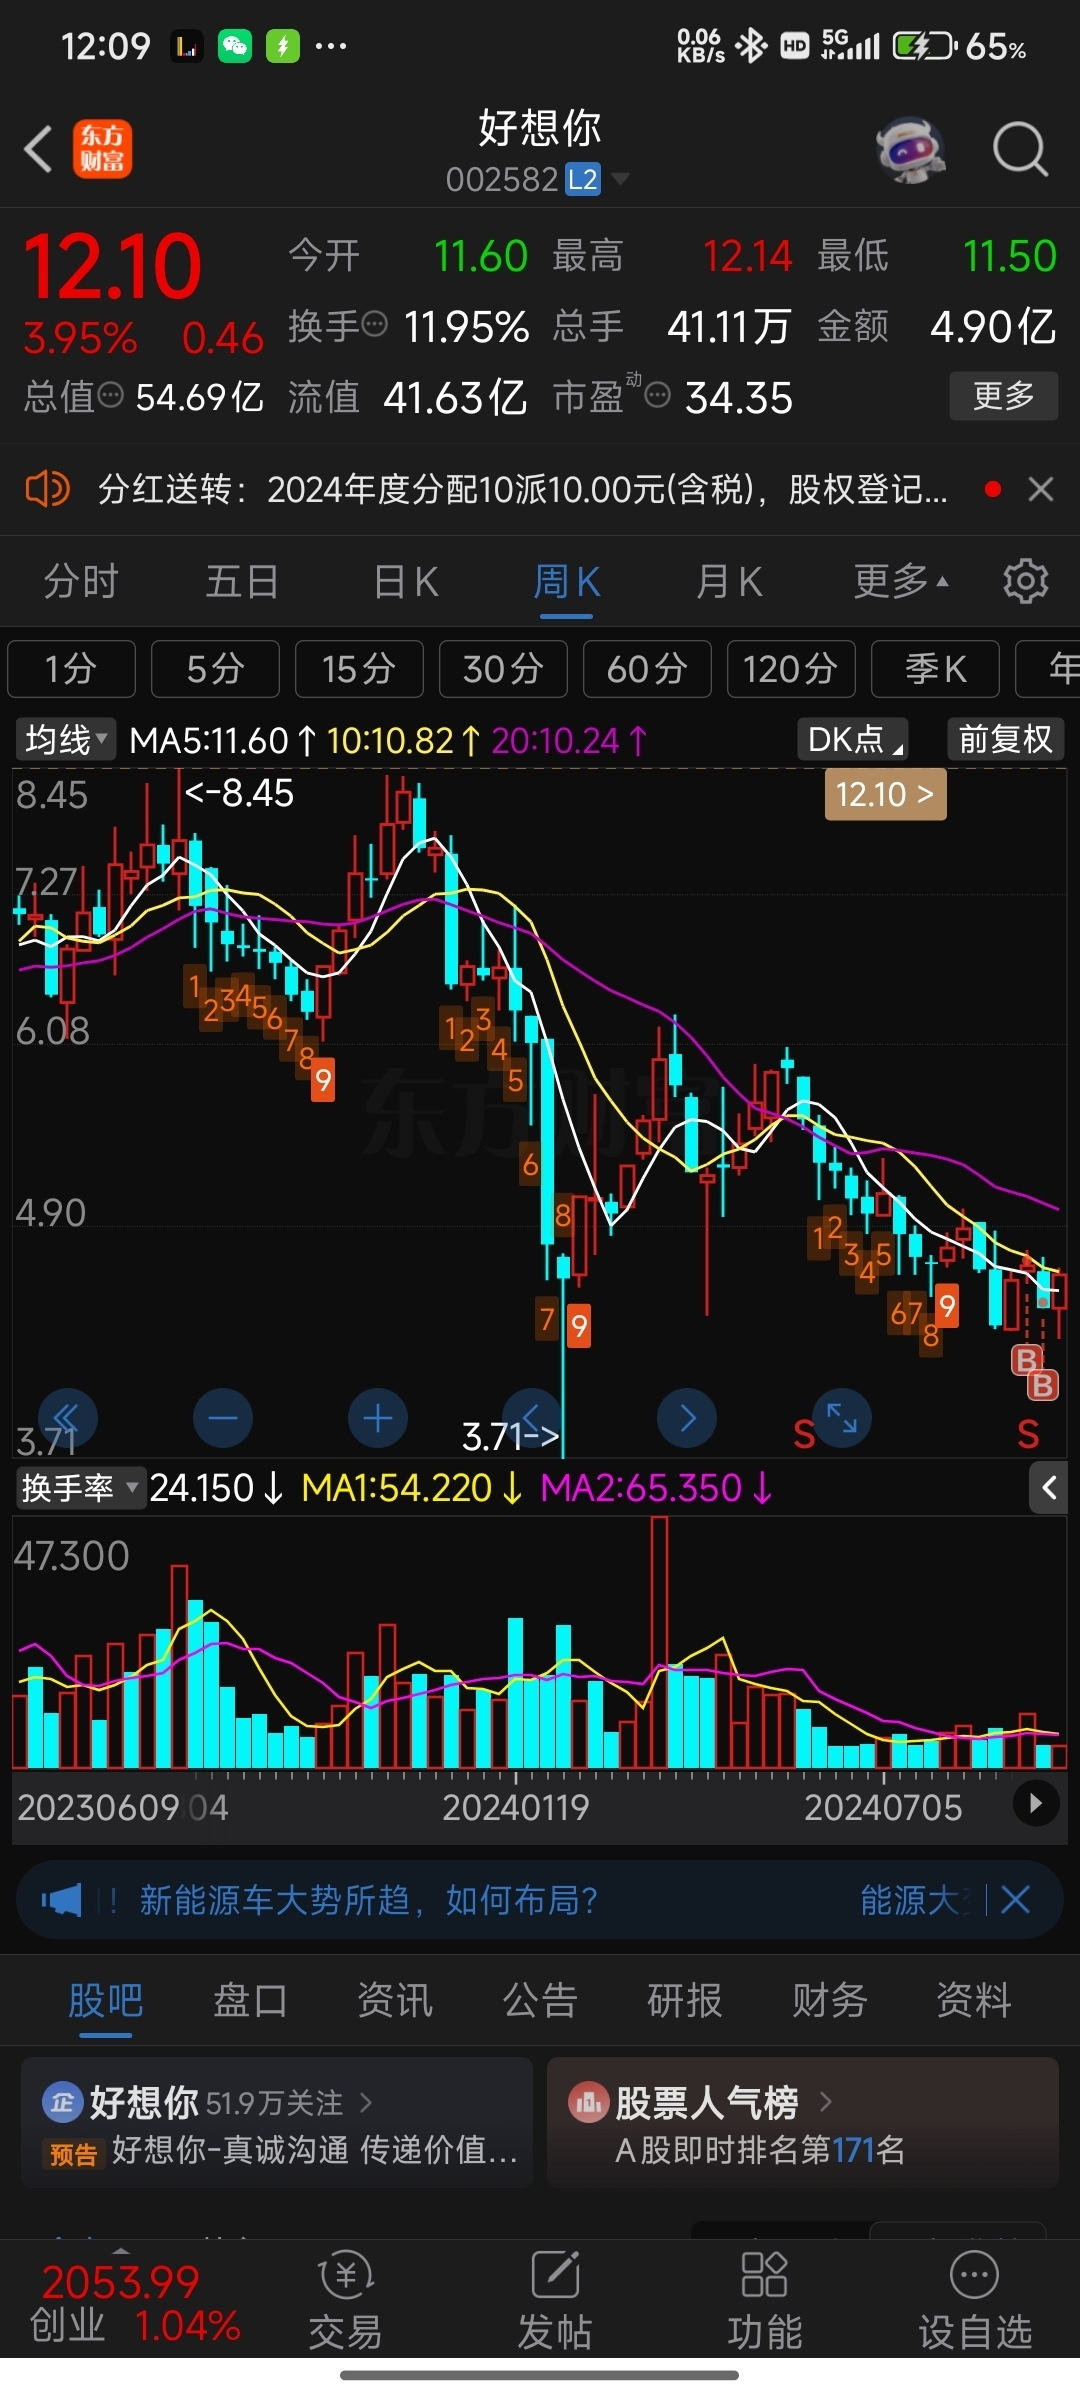This screenshot has width=1080, height=2400.
Task: Tap info icon next to 换手
Action: tap(374, 324)
